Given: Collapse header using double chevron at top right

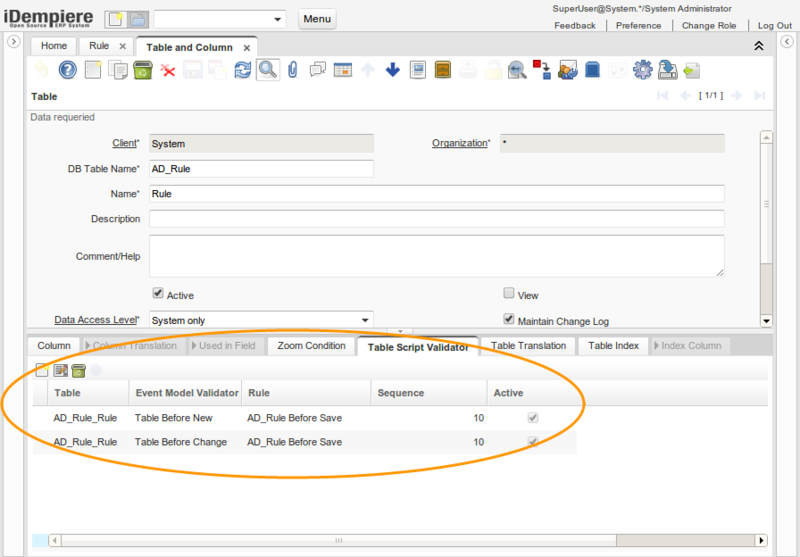Looking at the screenshot, I should (759, 46).
